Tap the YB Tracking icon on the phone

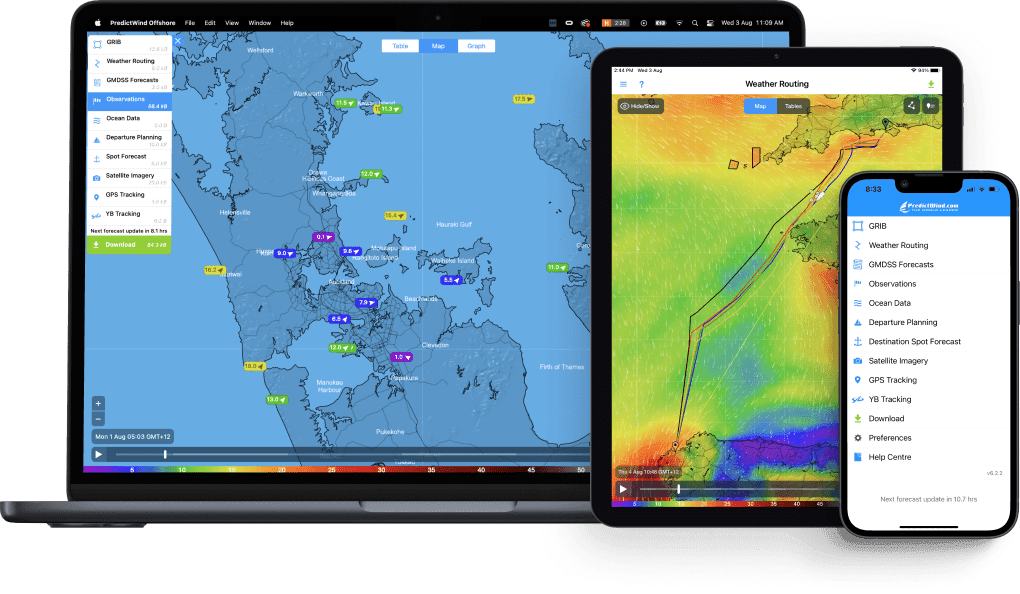tap(858, 399)
